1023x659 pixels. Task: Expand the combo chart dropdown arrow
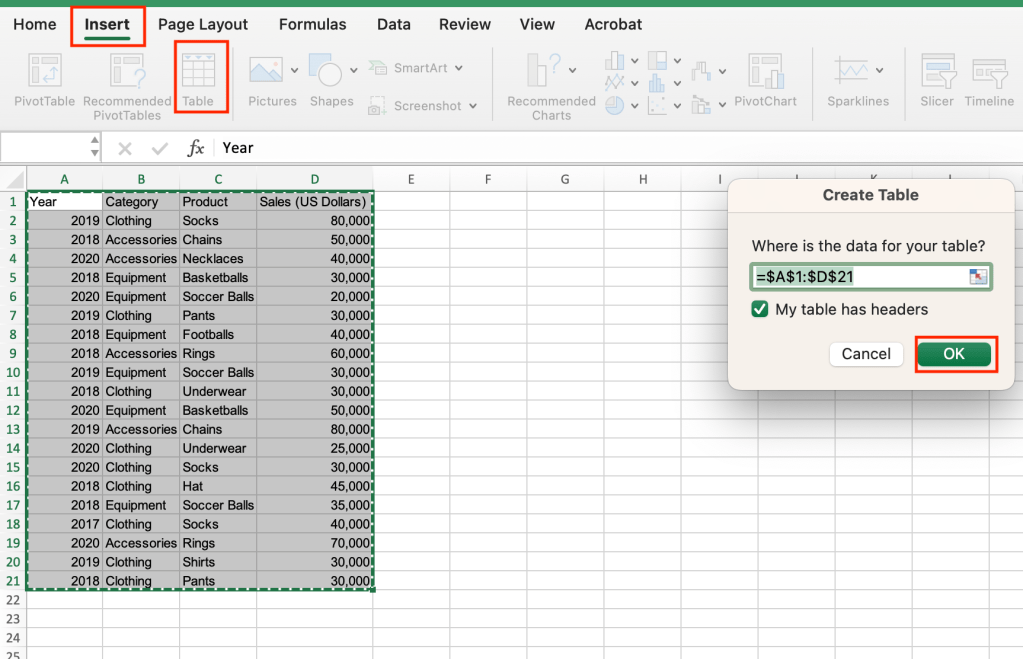pyautogui.click(x=722, y=104)
